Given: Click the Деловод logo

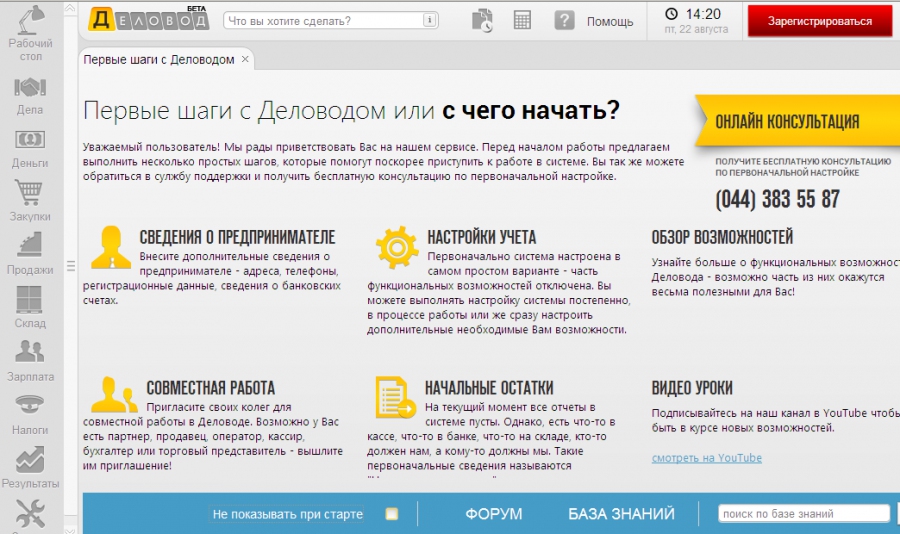Looking at the screenshot, I should point(149,20).
